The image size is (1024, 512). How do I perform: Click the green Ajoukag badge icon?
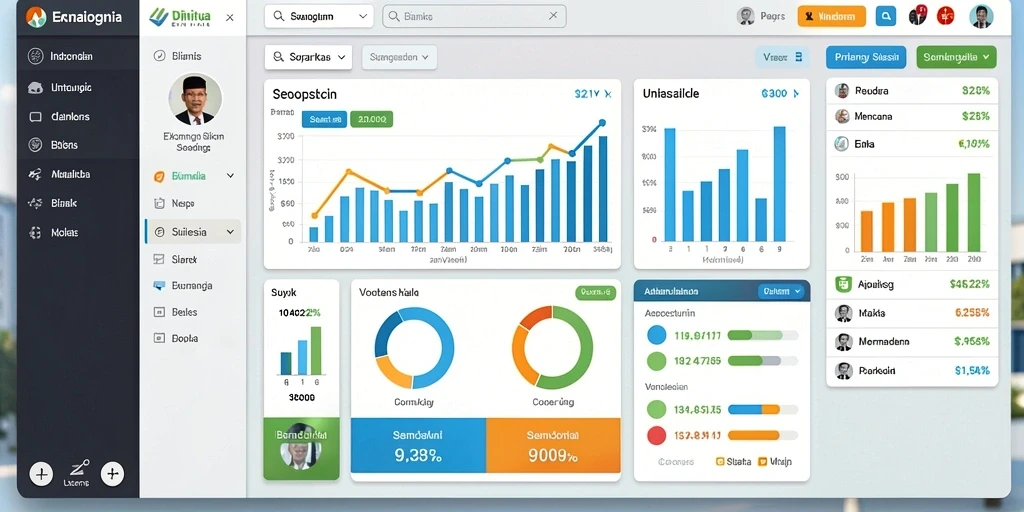[x=843, y=284]
